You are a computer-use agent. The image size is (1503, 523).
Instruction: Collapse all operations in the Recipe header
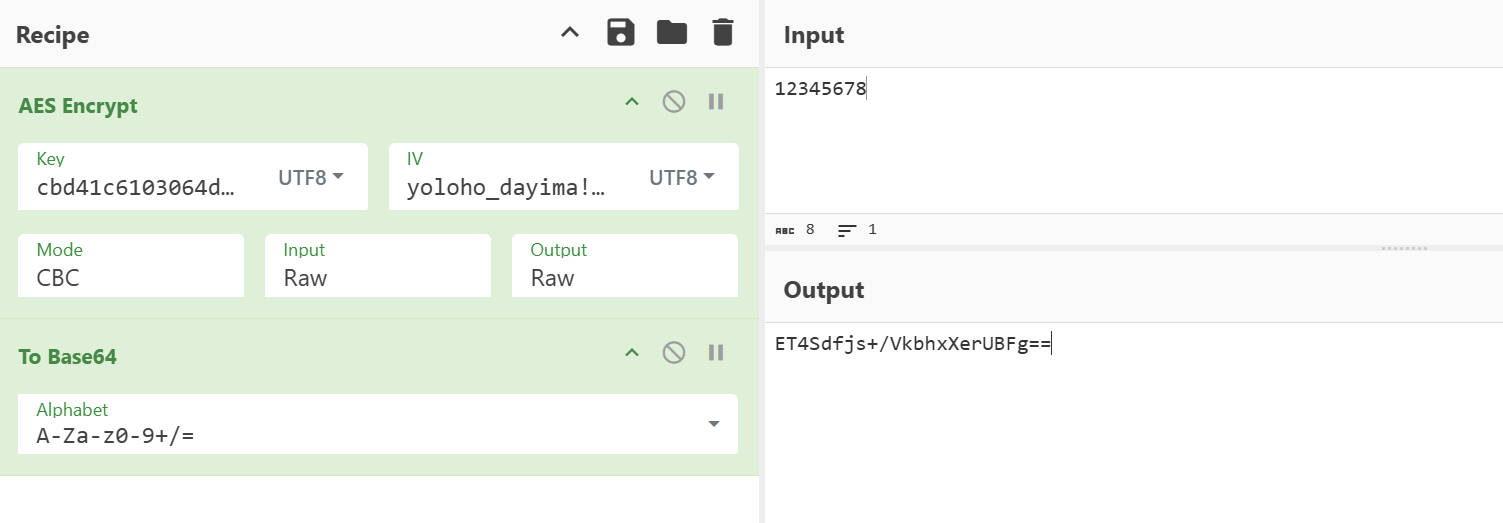tap(570, 33)
